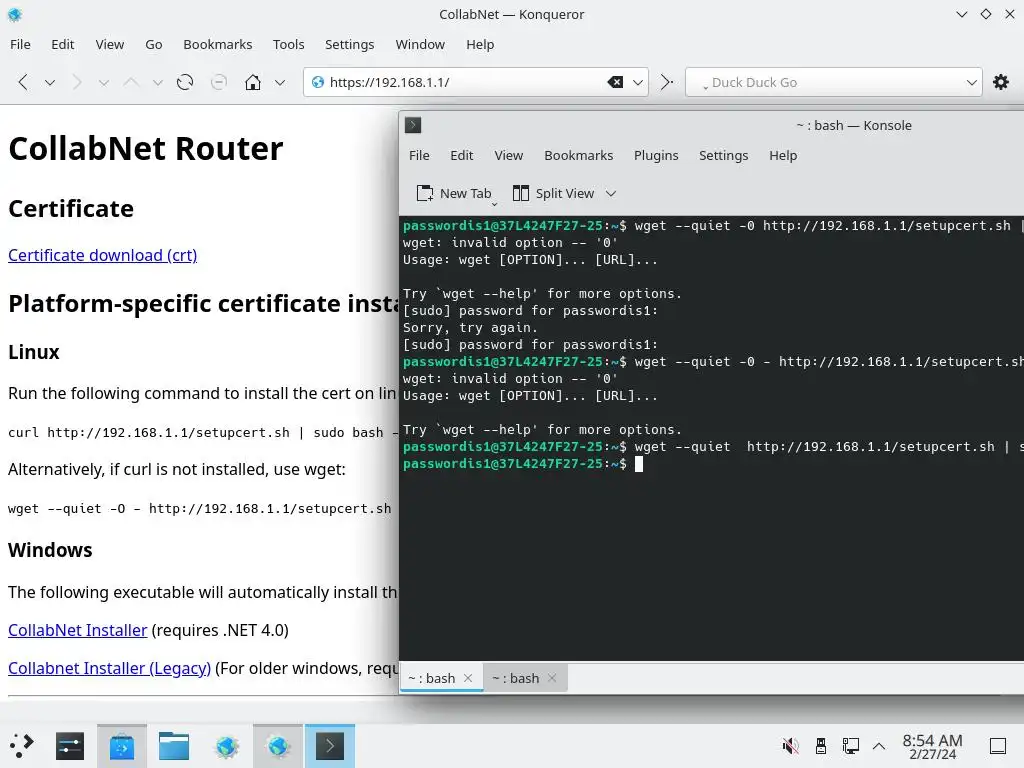Focus the Duck Duck Go search field

(833, 82)
